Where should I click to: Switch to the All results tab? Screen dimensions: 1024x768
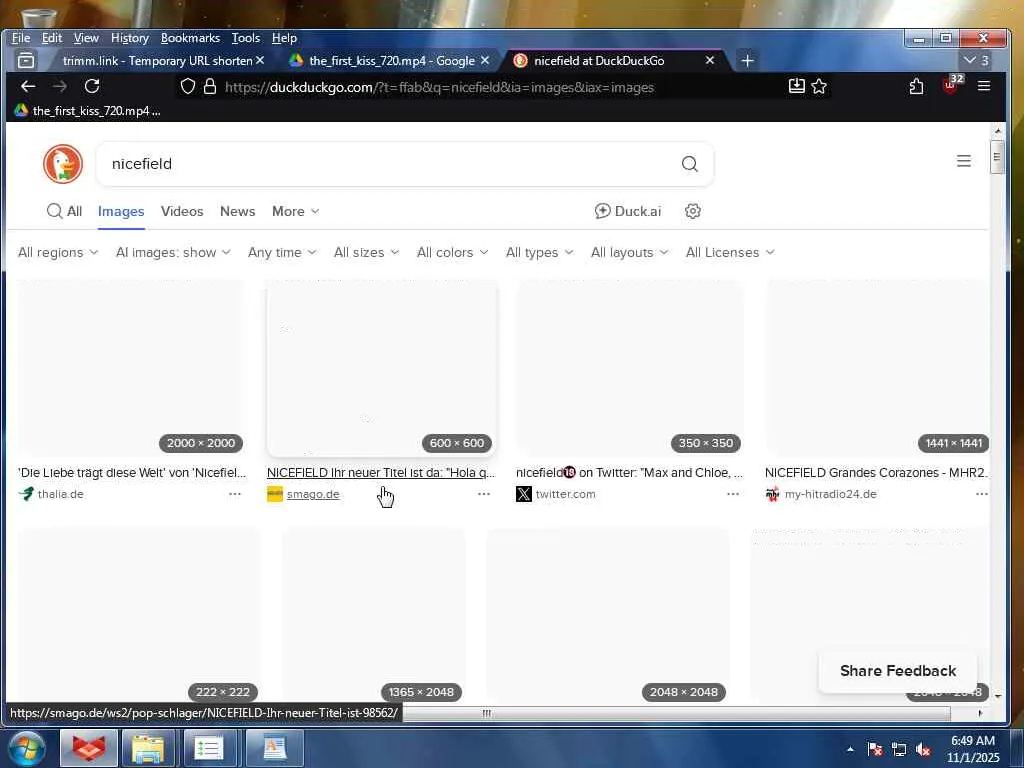(x=65, y=211)
